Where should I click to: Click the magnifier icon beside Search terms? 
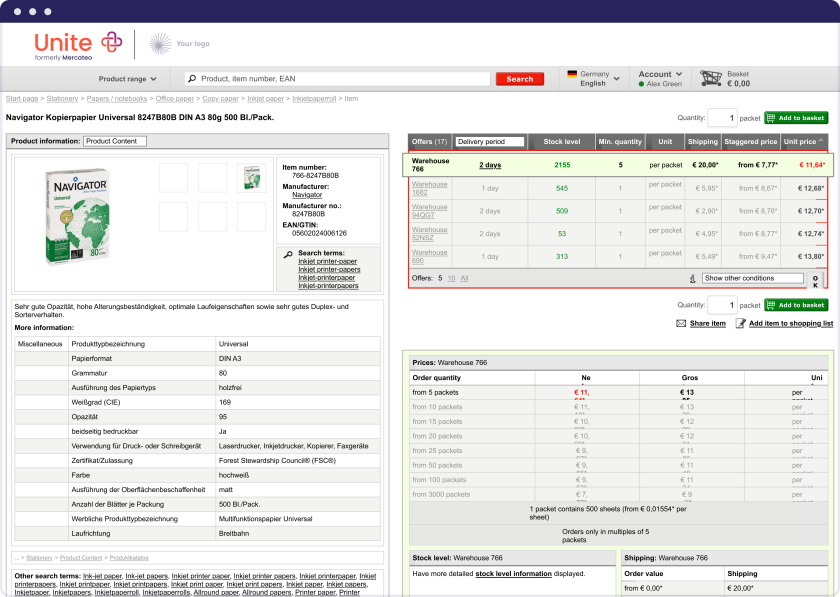tap(288, 254)
